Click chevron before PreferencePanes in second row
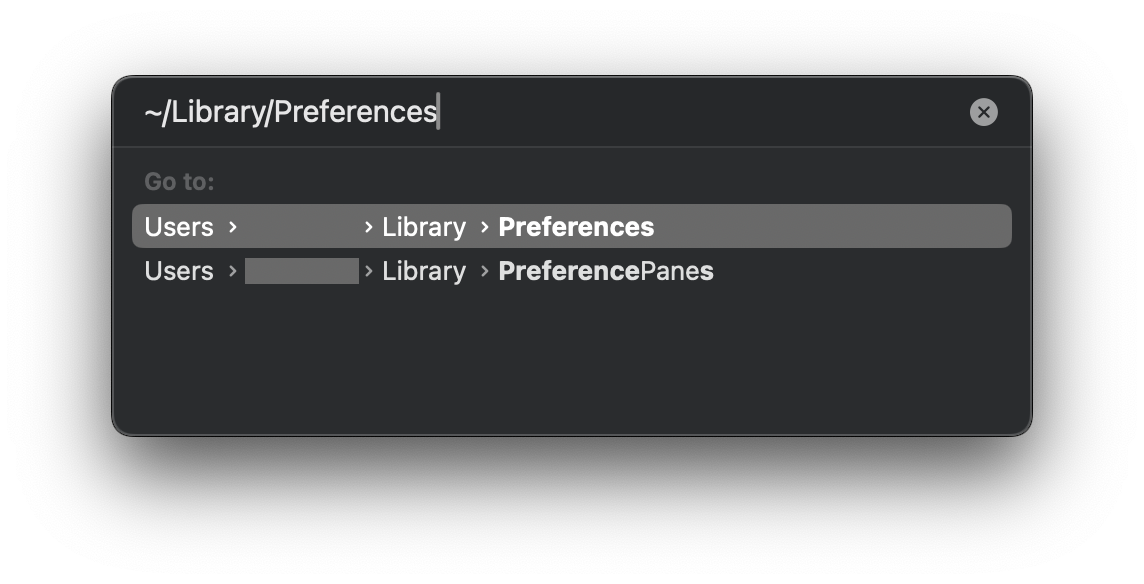This screenshot has width=1144, height=584. (x=485, y=271)
